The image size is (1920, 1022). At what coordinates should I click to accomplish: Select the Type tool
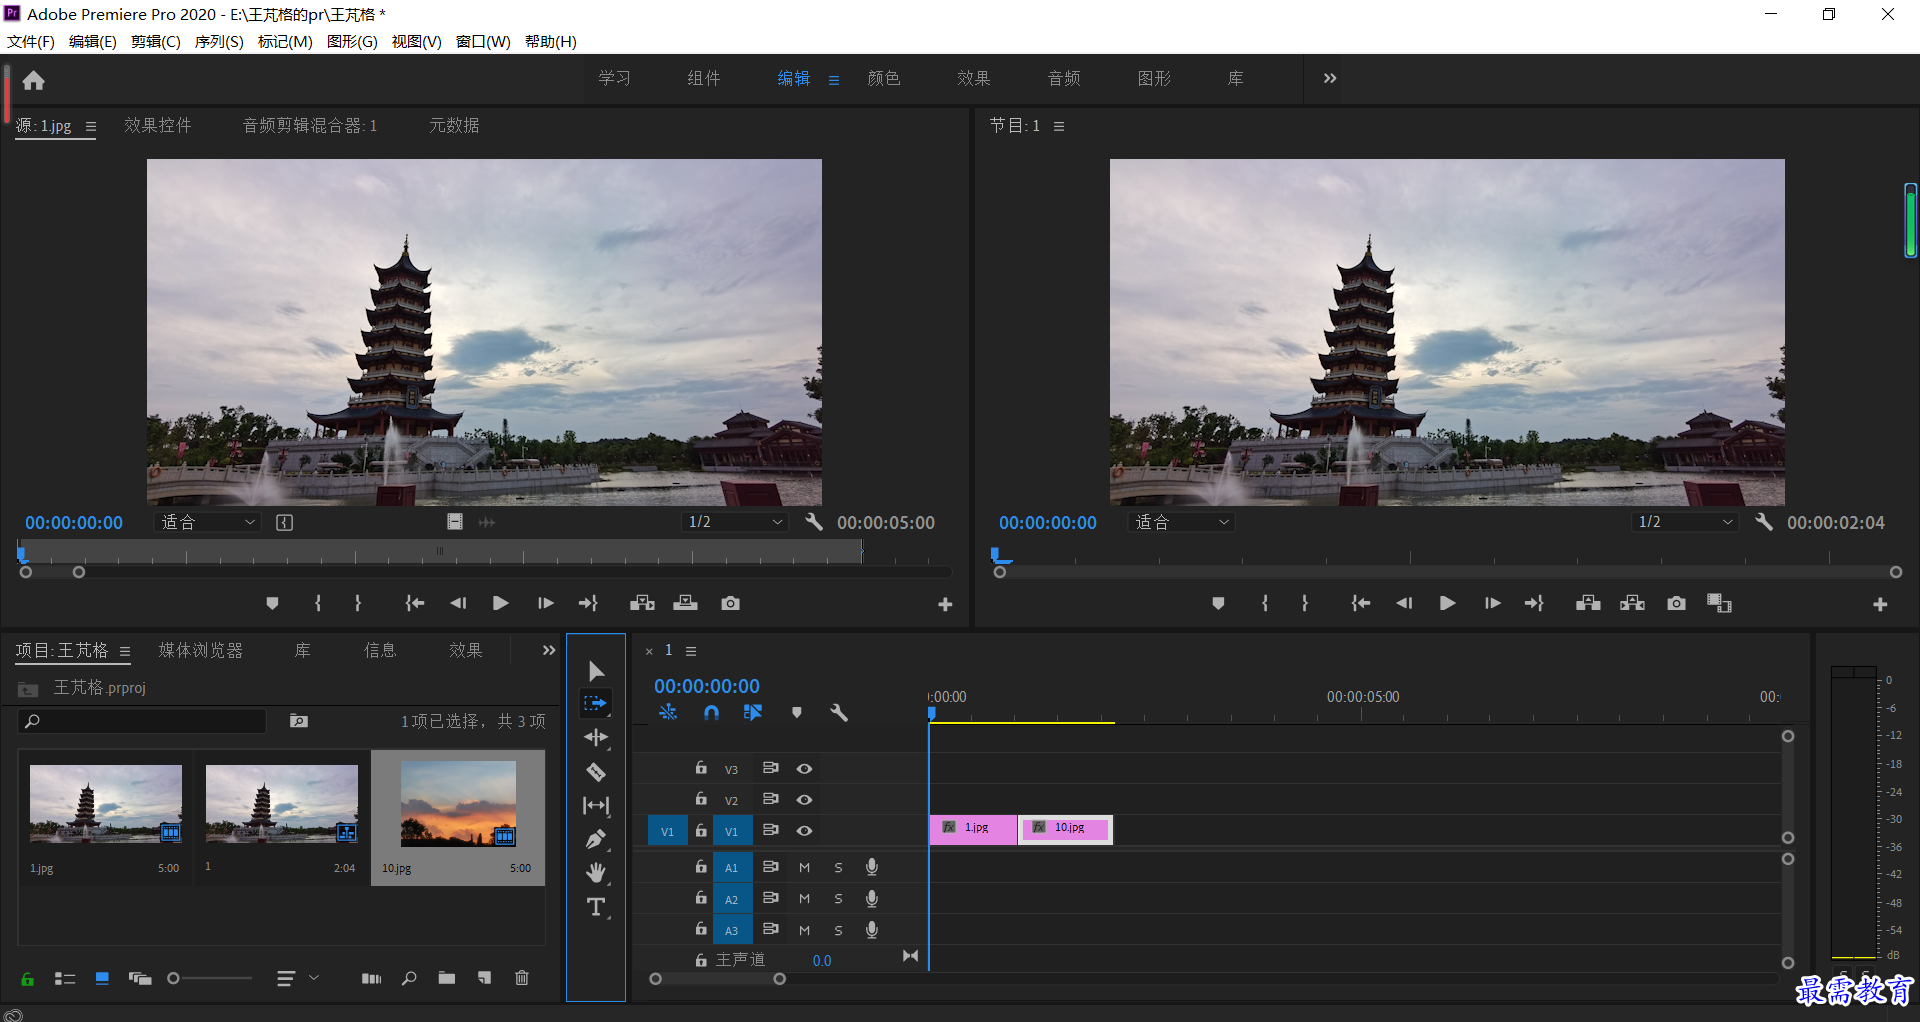[x=596, y=907]
